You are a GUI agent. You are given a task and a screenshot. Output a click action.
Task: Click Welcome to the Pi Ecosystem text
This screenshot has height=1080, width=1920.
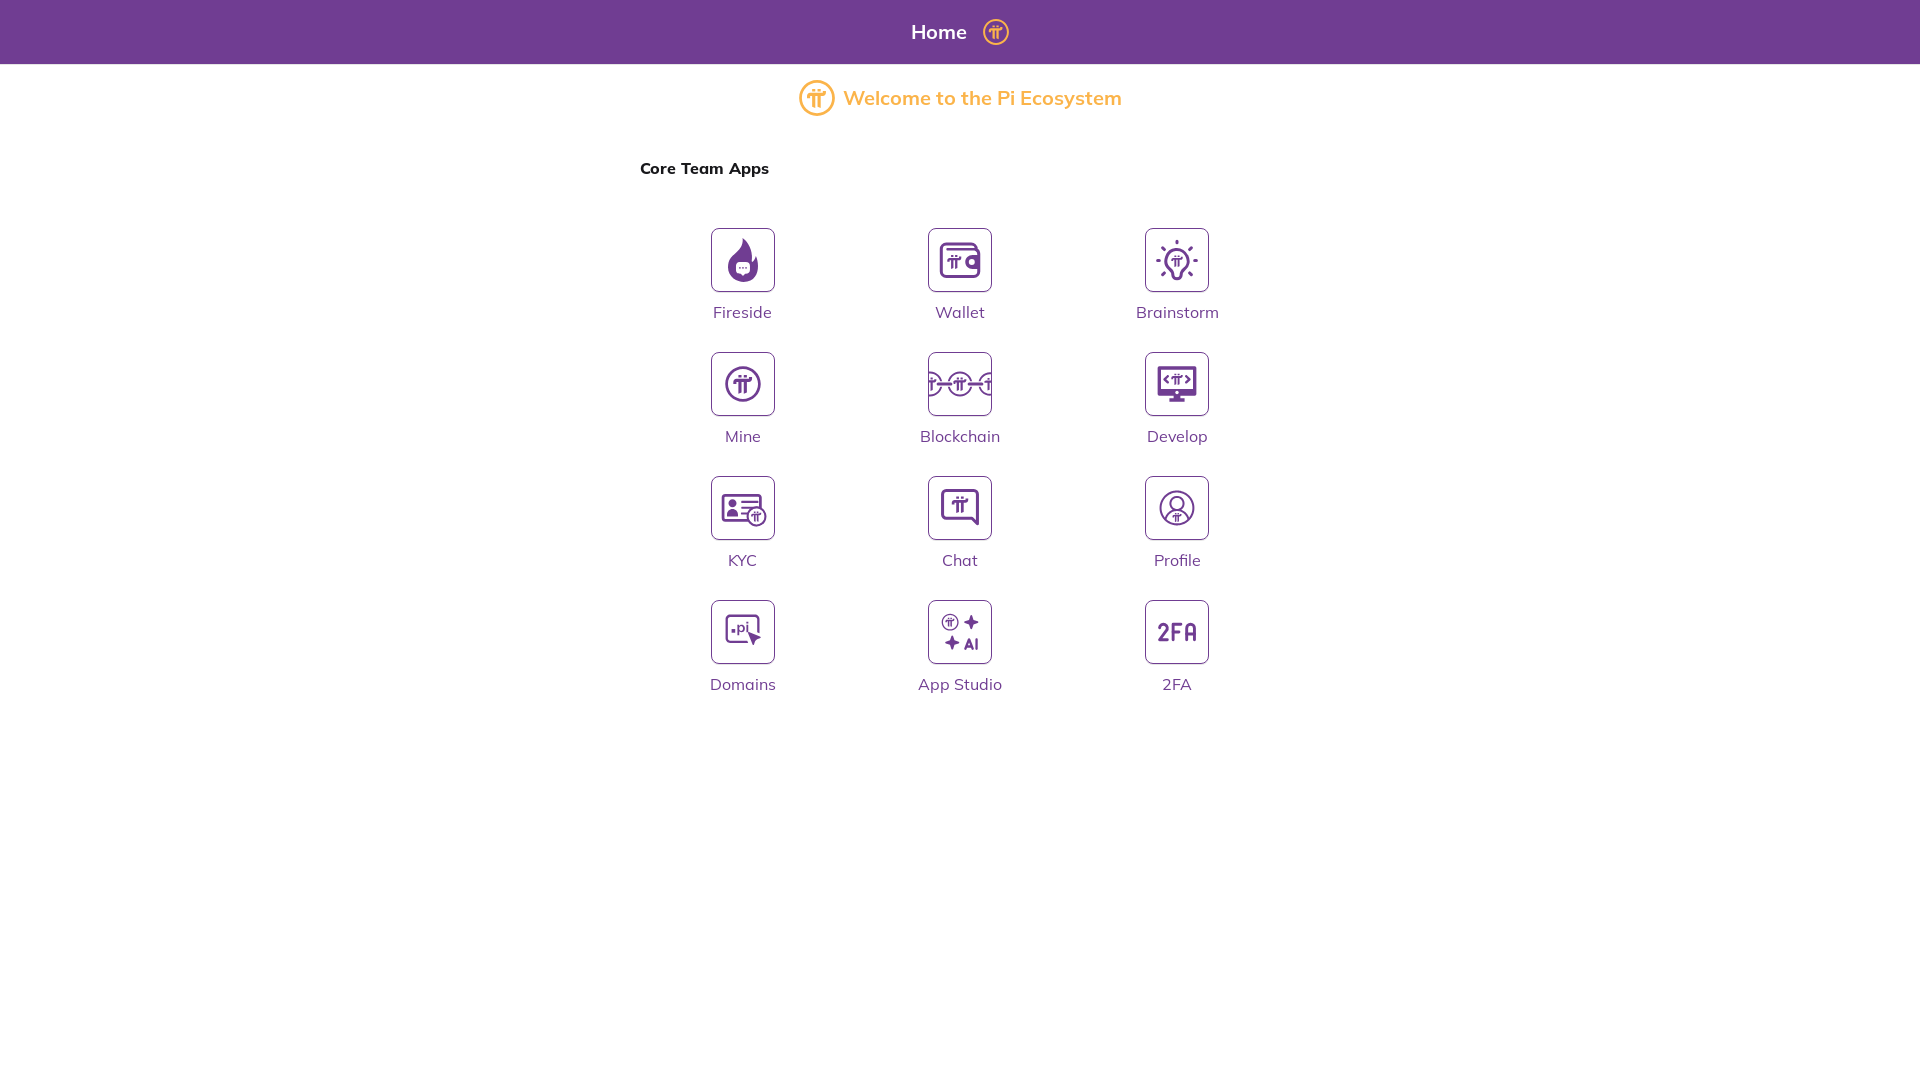[982, 98]
